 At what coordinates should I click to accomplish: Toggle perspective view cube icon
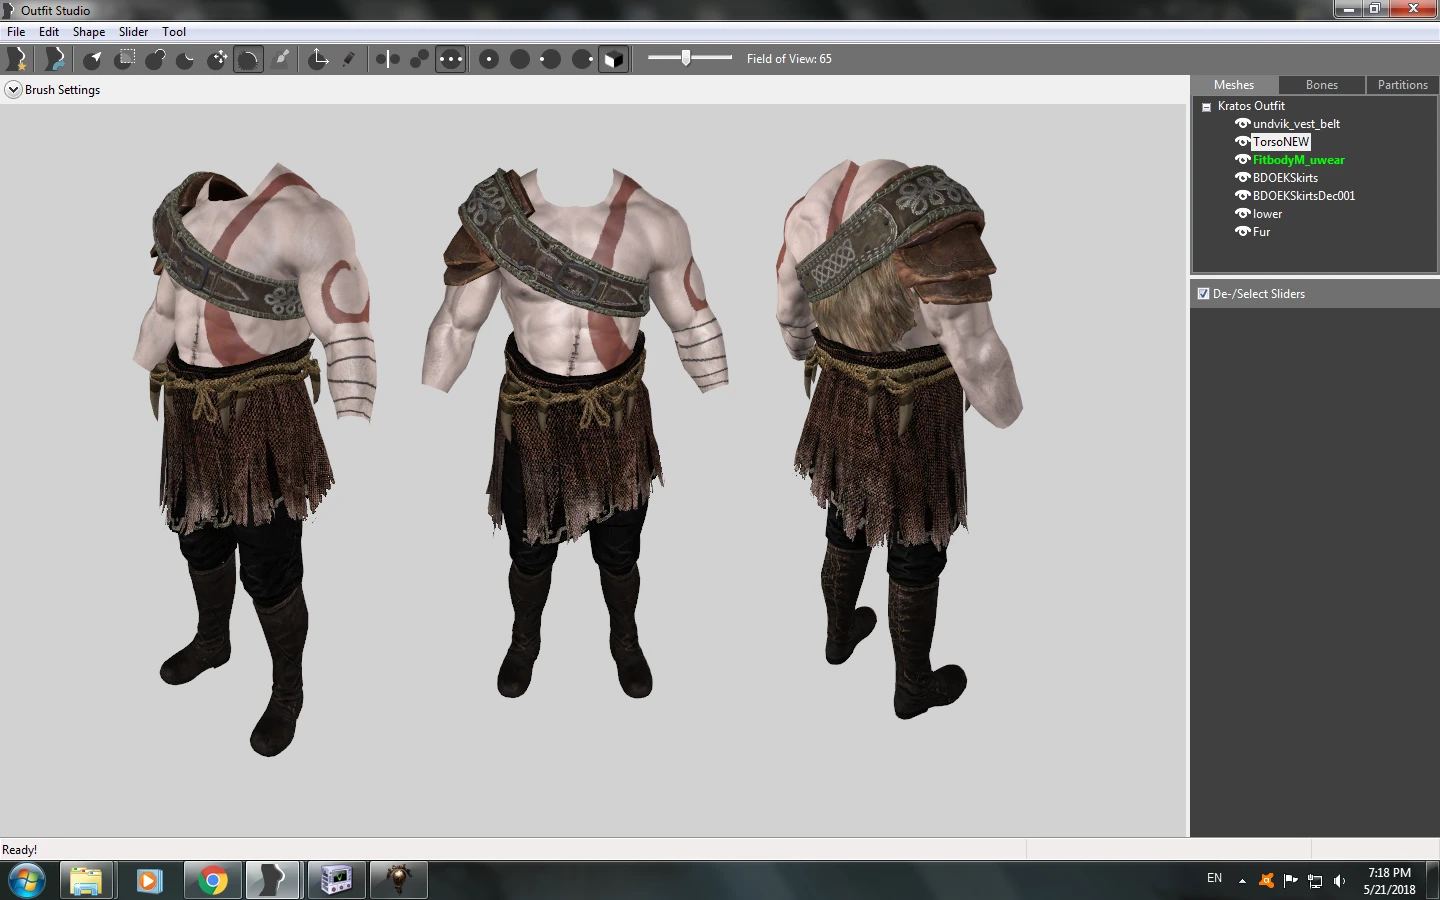(614, 59)
